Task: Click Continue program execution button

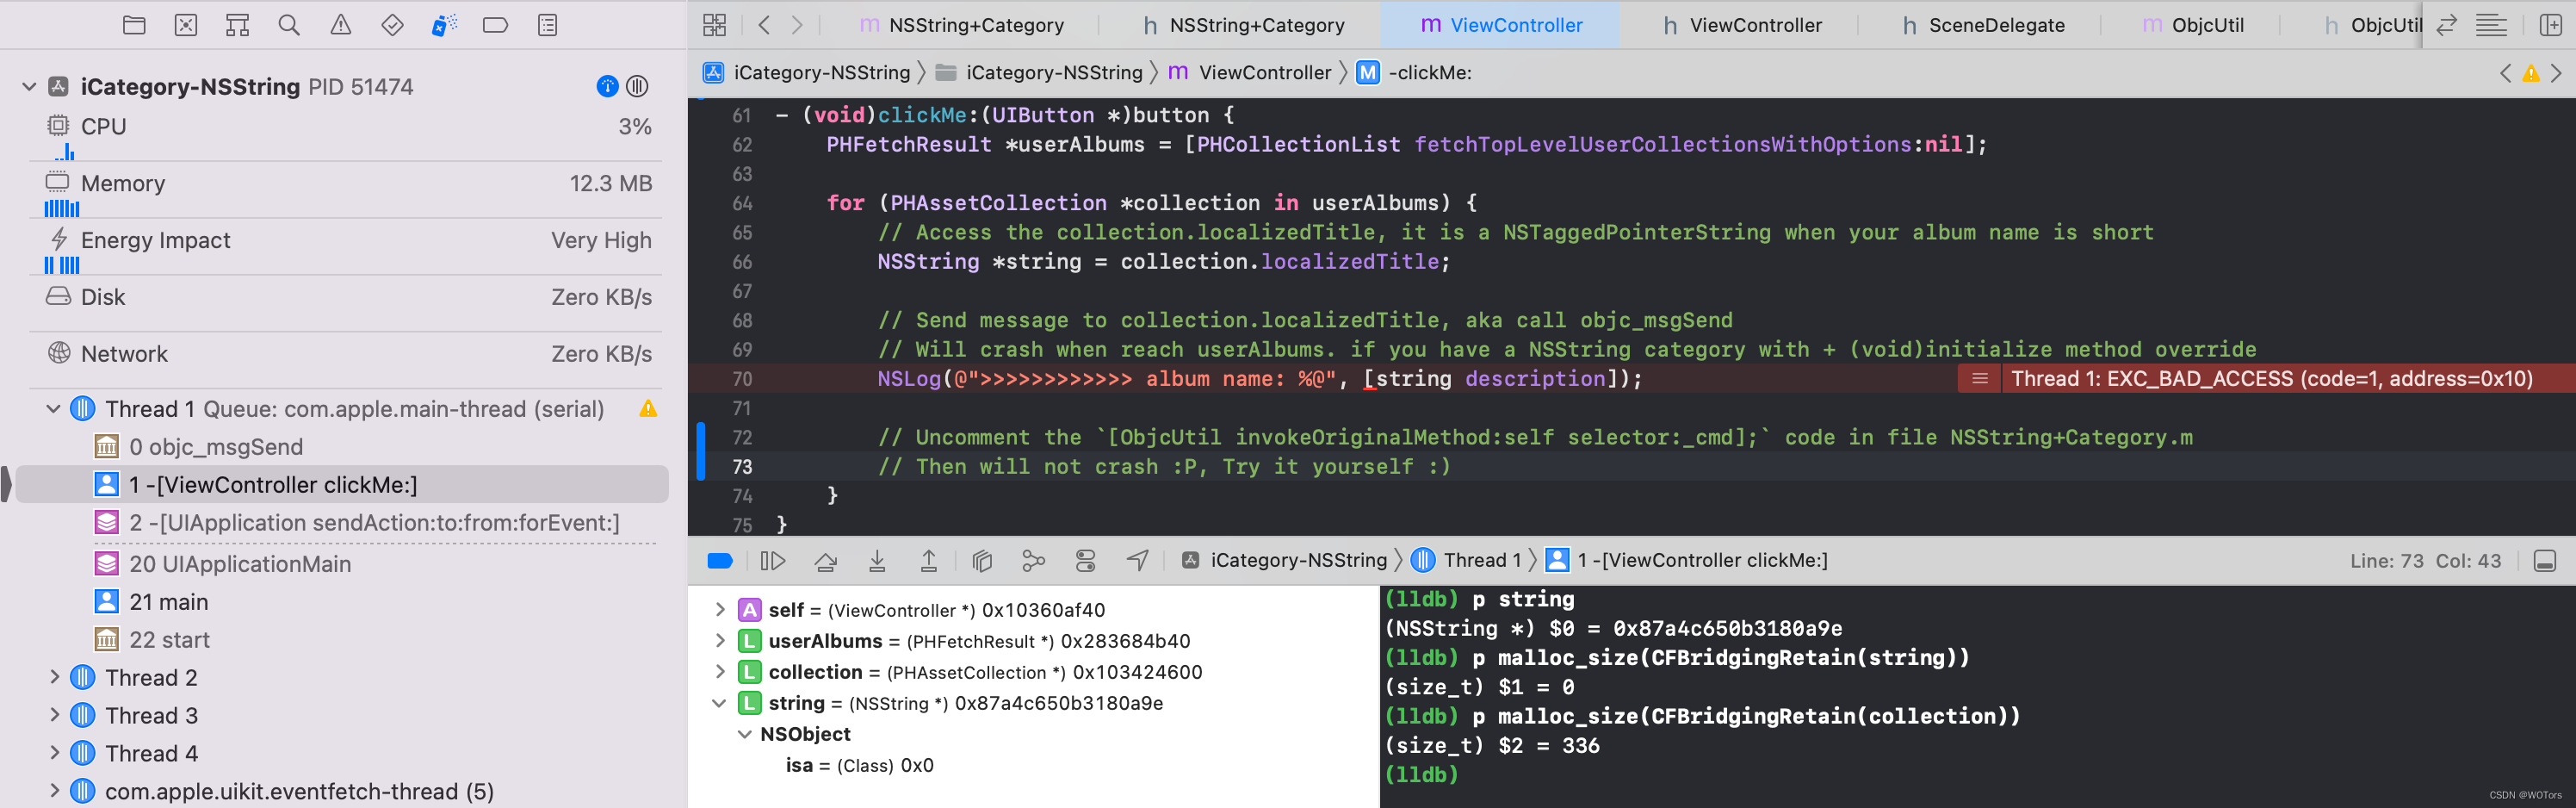Action: pyautogui.click(x=773, y=561)
